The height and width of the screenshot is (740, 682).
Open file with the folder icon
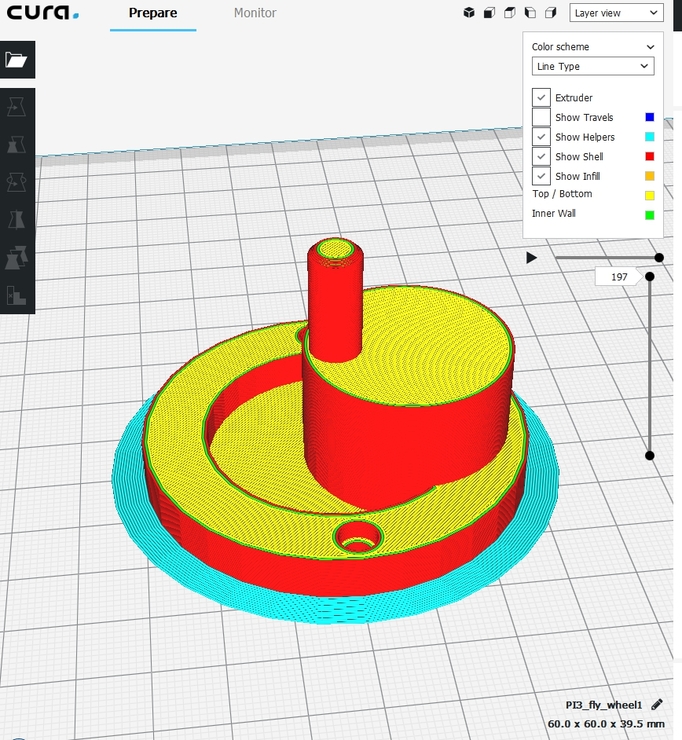(x=16, y=60)
